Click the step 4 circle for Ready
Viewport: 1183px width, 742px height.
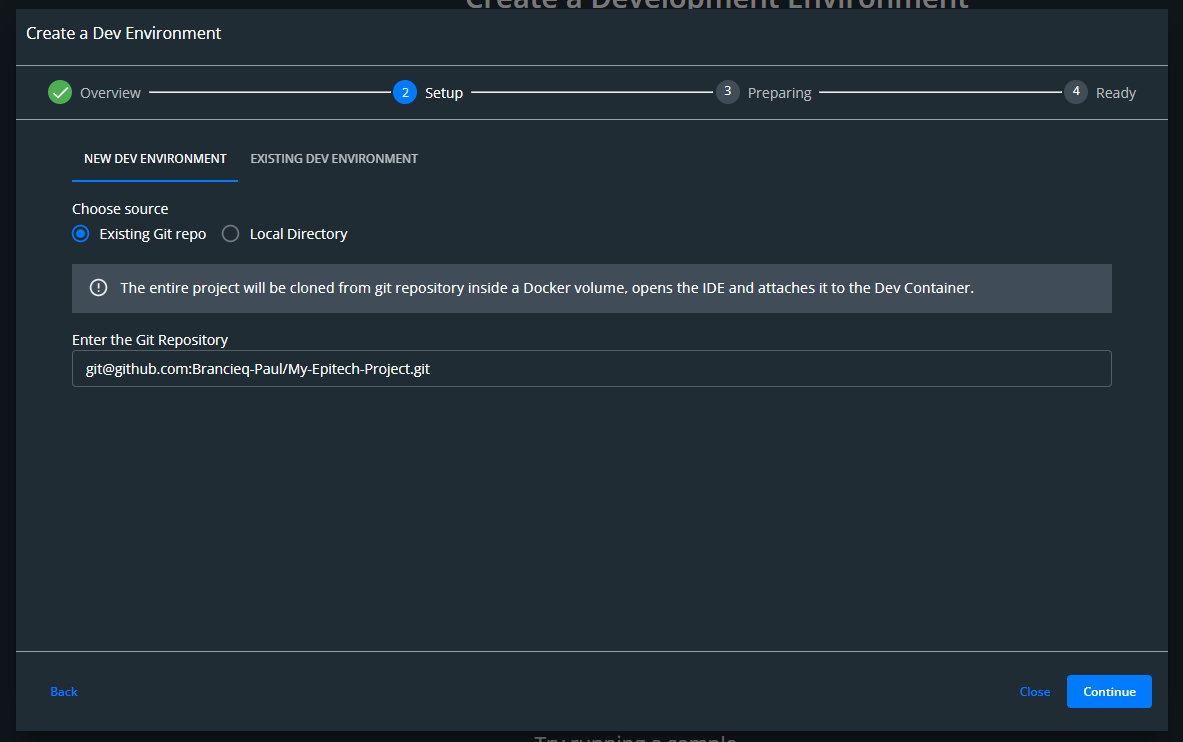point(1075,92)
